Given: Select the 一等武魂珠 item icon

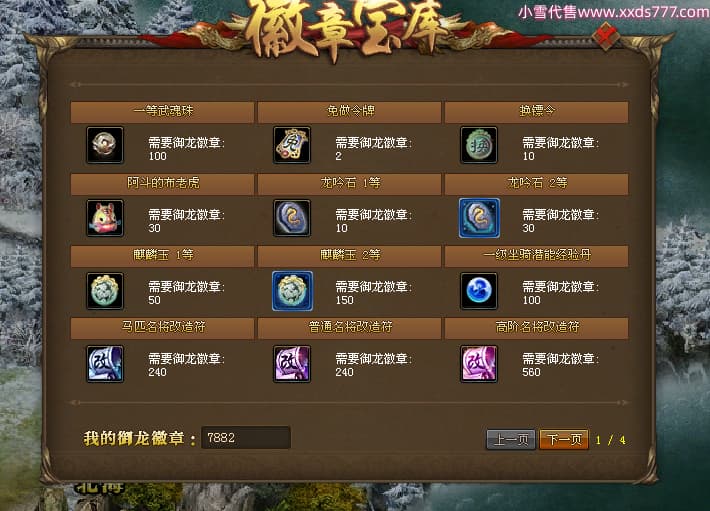Looking at the screenshot, I should pos(105,145).
